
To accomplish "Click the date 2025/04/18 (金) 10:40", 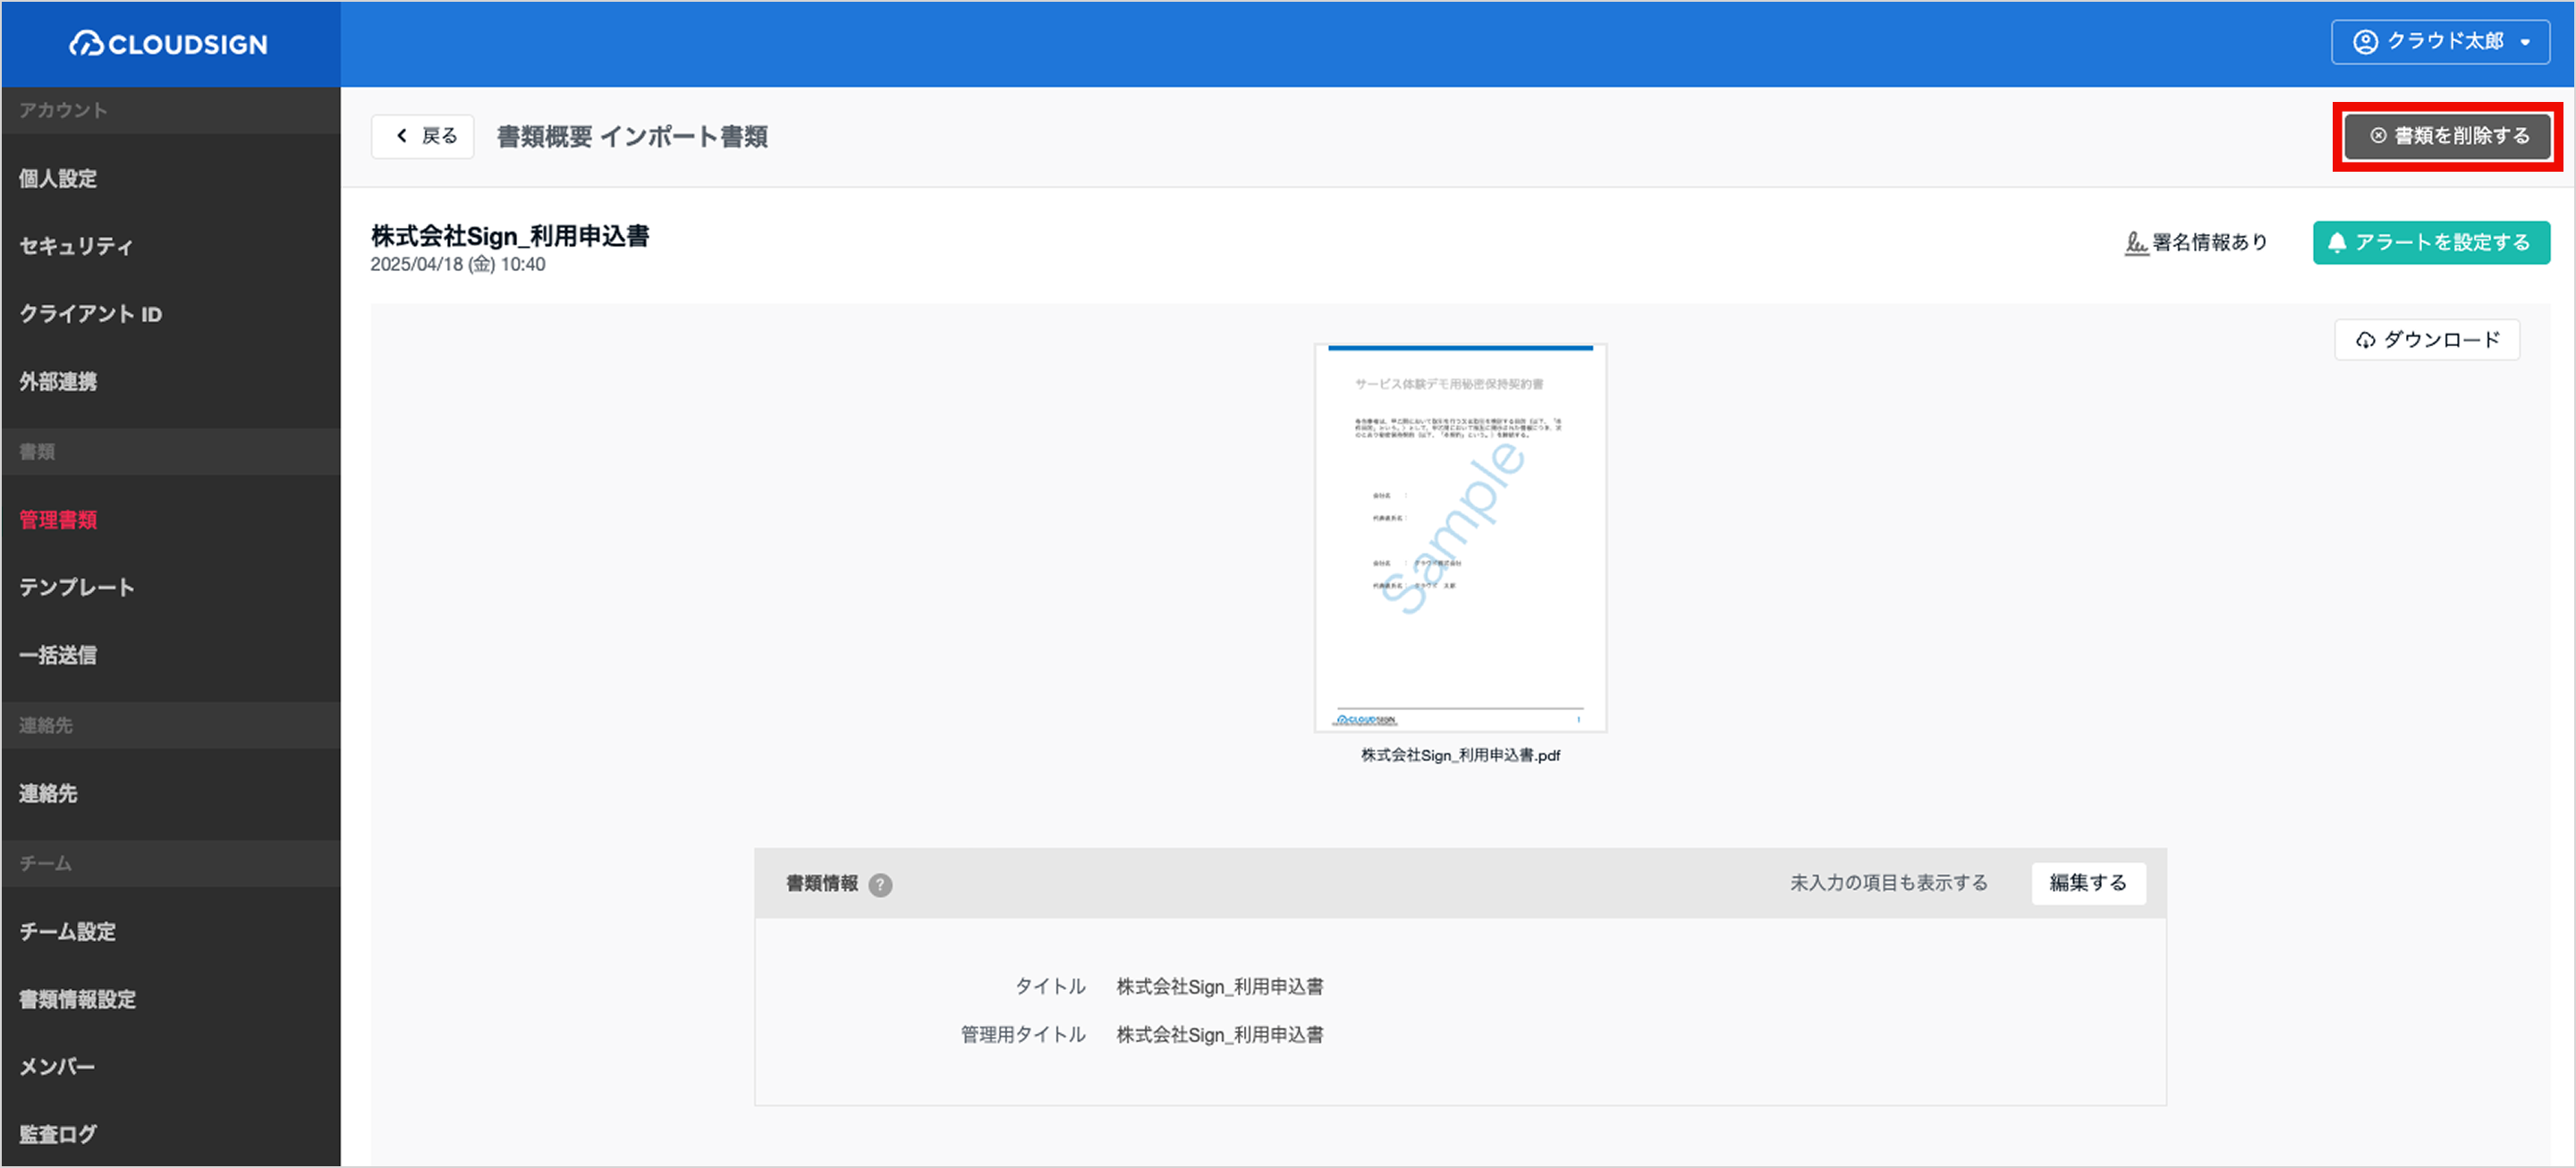I will click(458, 265).
